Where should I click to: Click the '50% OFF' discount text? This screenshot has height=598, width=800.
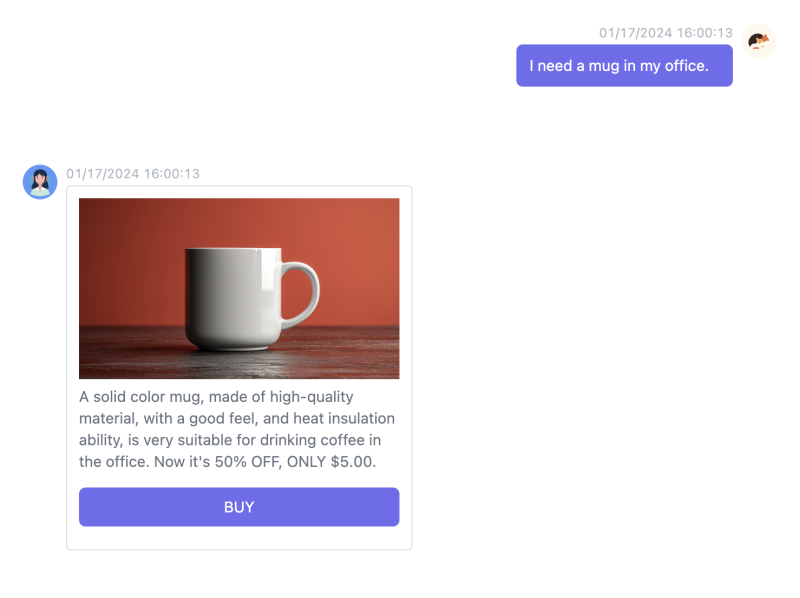point(247,462)
